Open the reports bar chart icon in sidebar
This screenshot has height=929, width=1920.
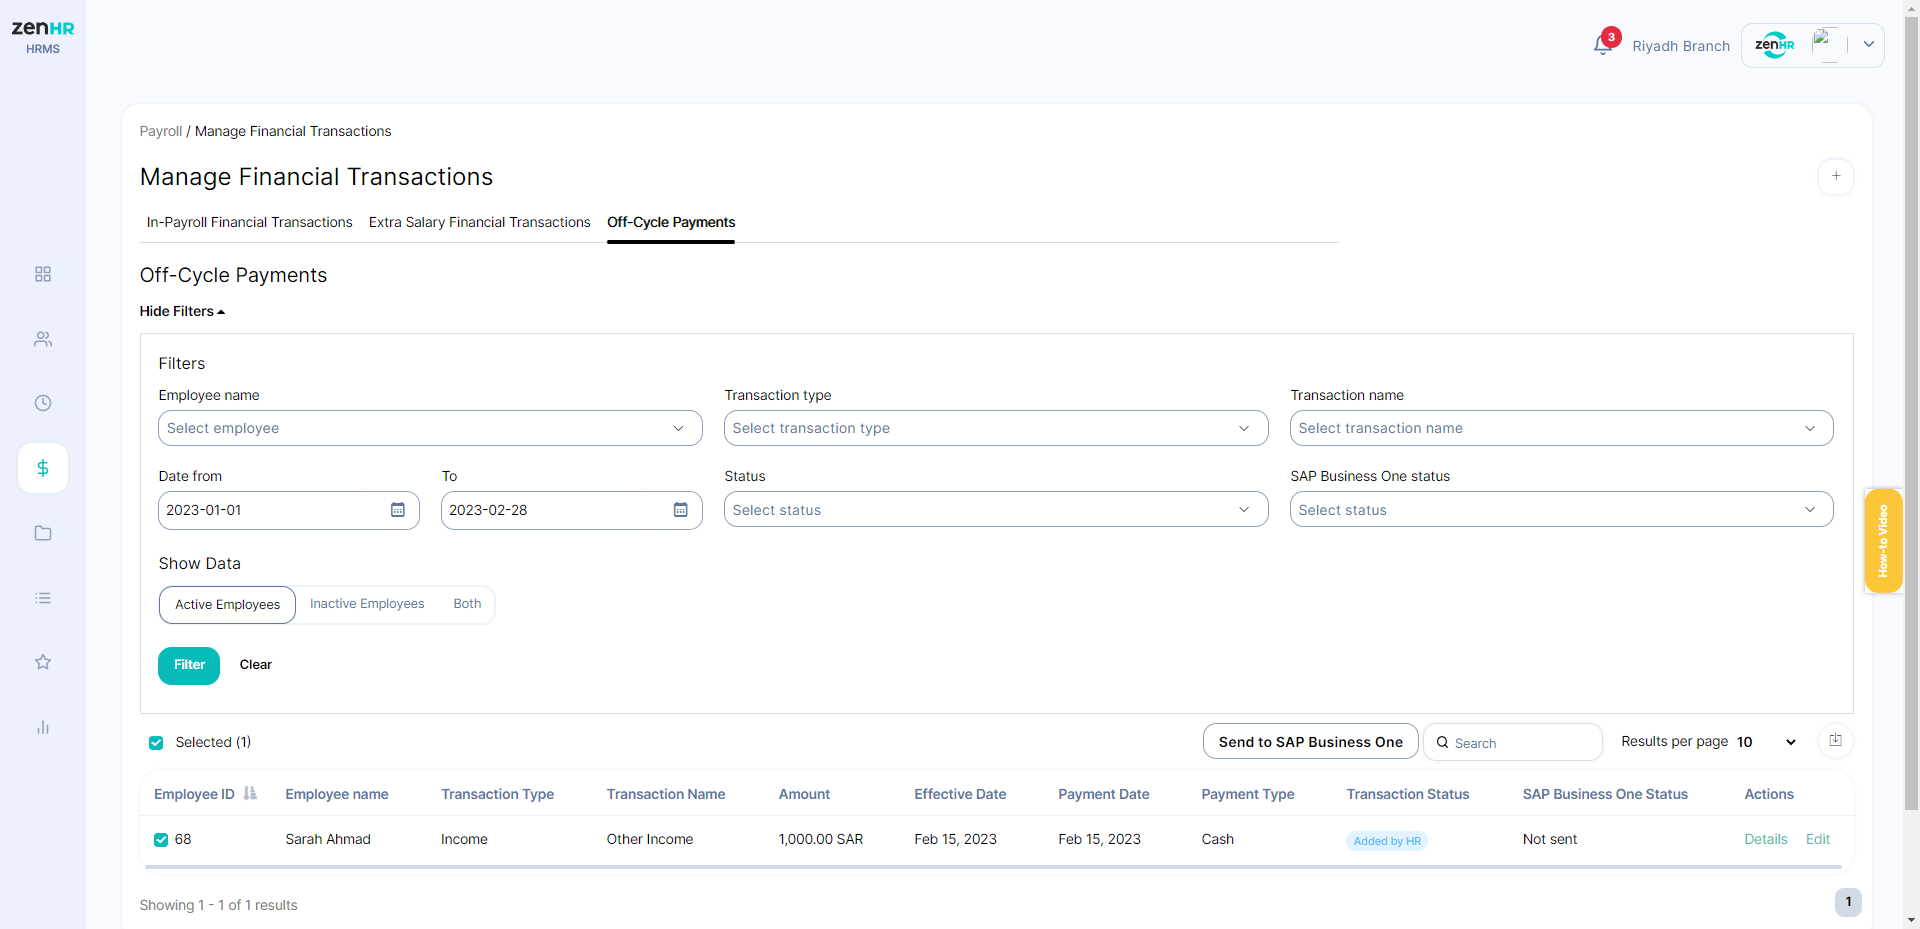(x=43, y=727)
